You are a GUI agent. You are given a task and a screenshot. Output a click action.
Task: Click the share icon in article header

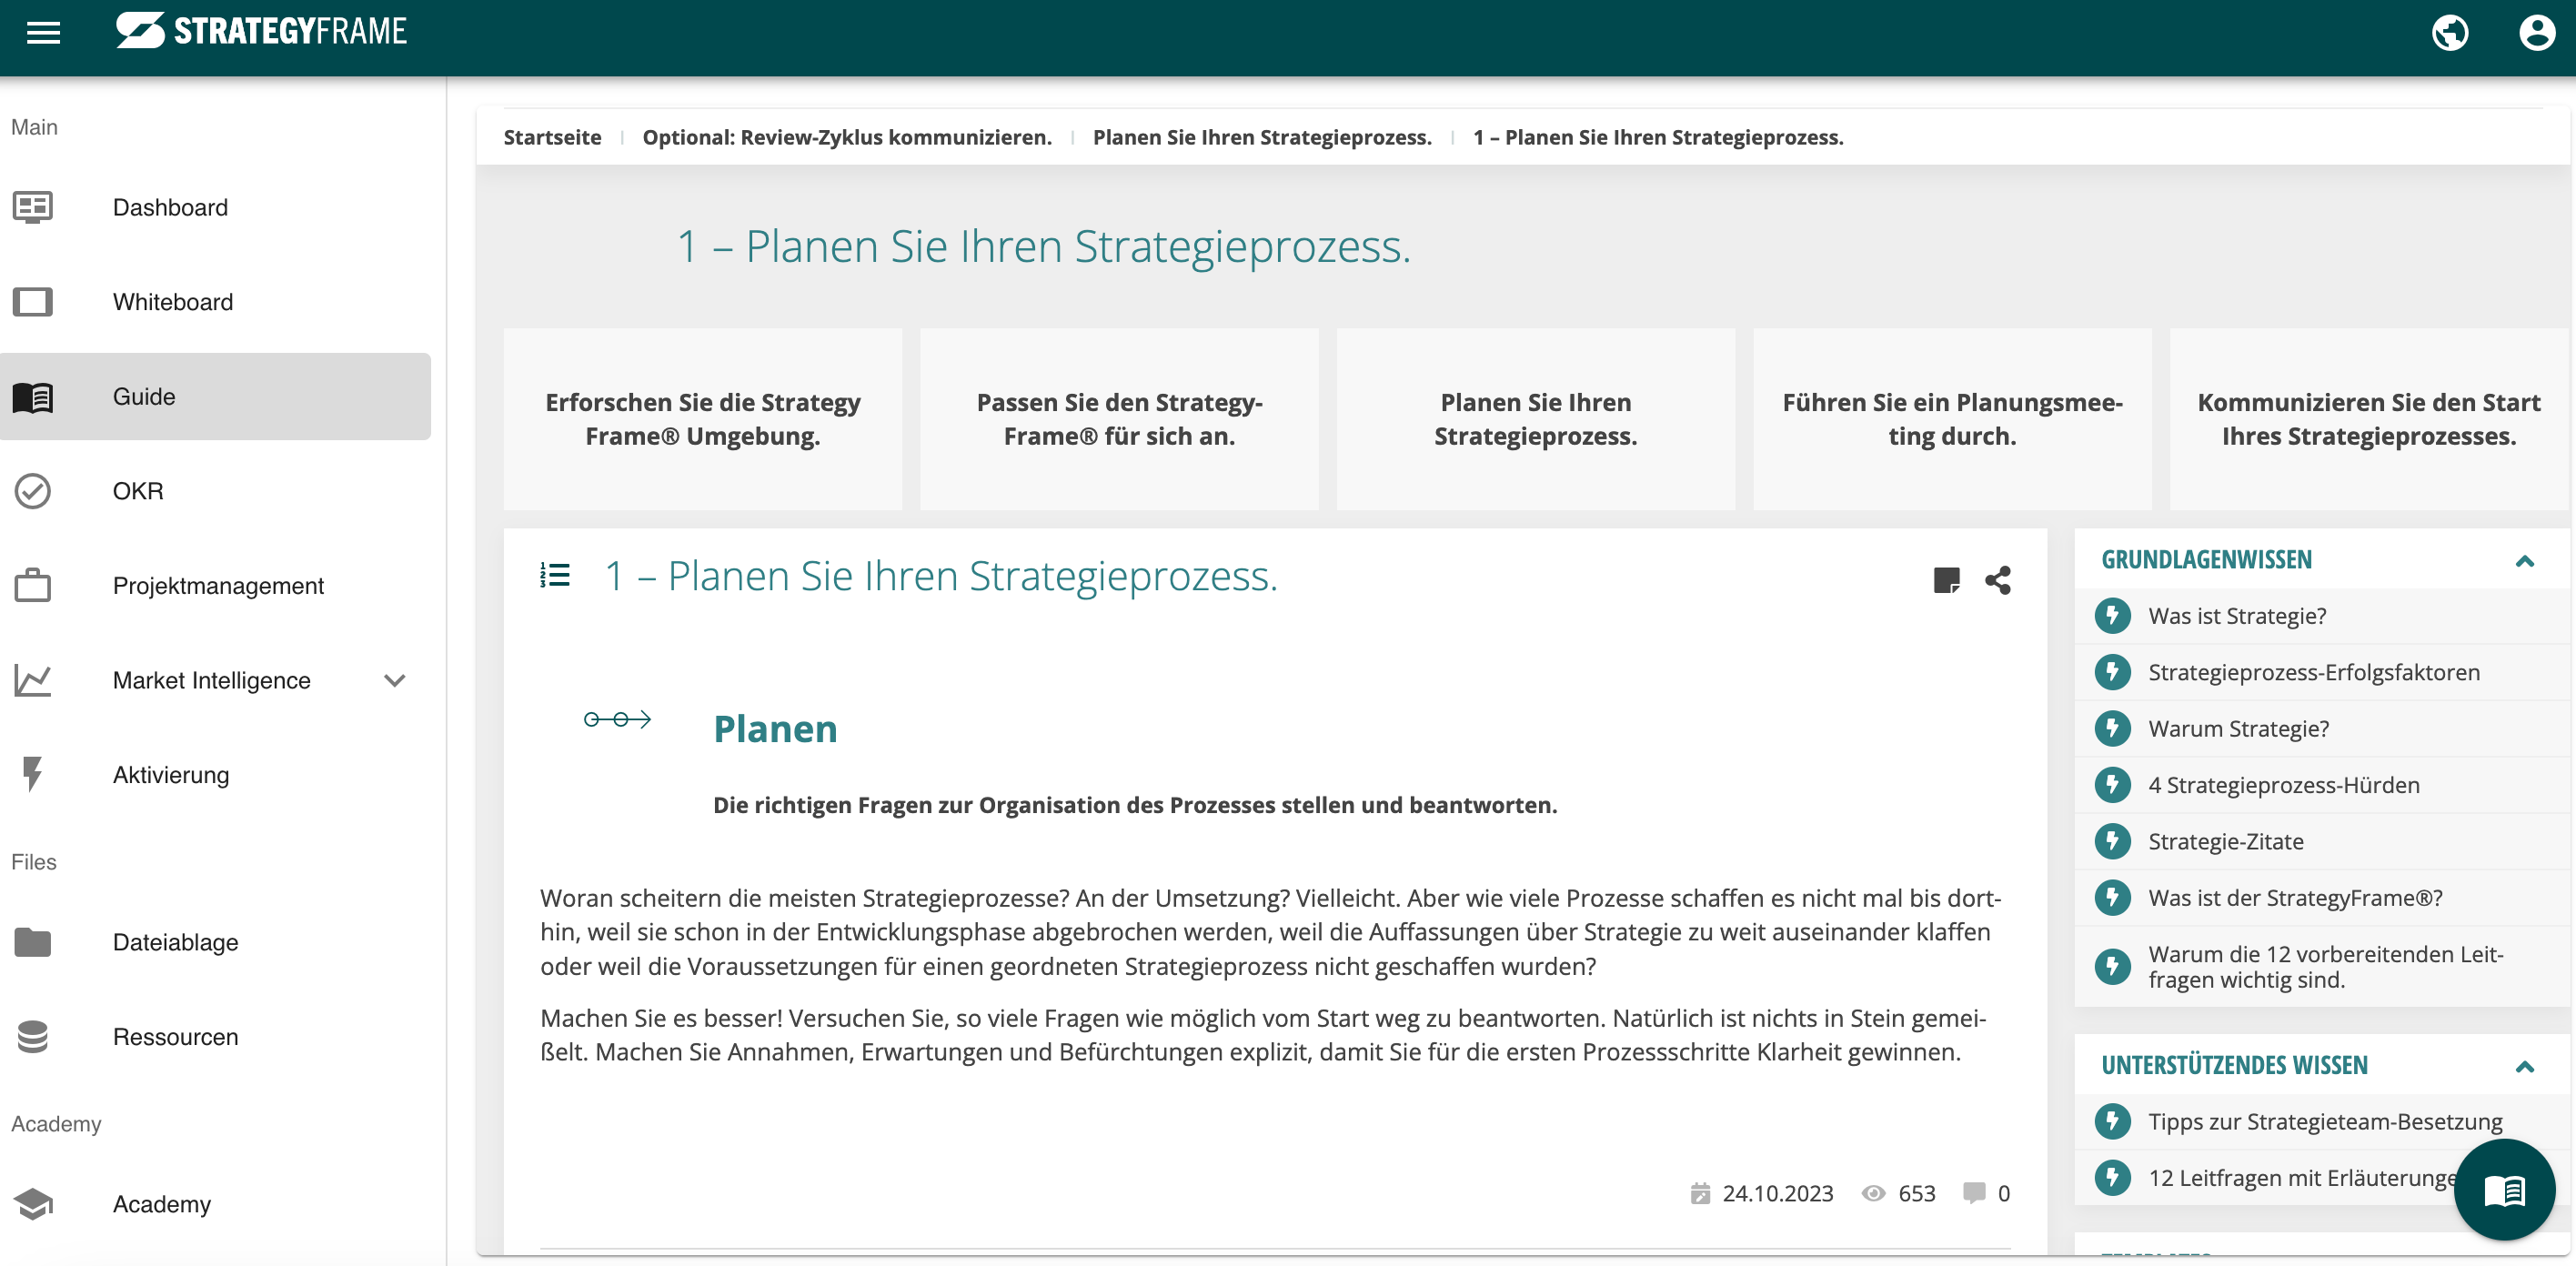pyautogui.click(x=1997, y=580)
